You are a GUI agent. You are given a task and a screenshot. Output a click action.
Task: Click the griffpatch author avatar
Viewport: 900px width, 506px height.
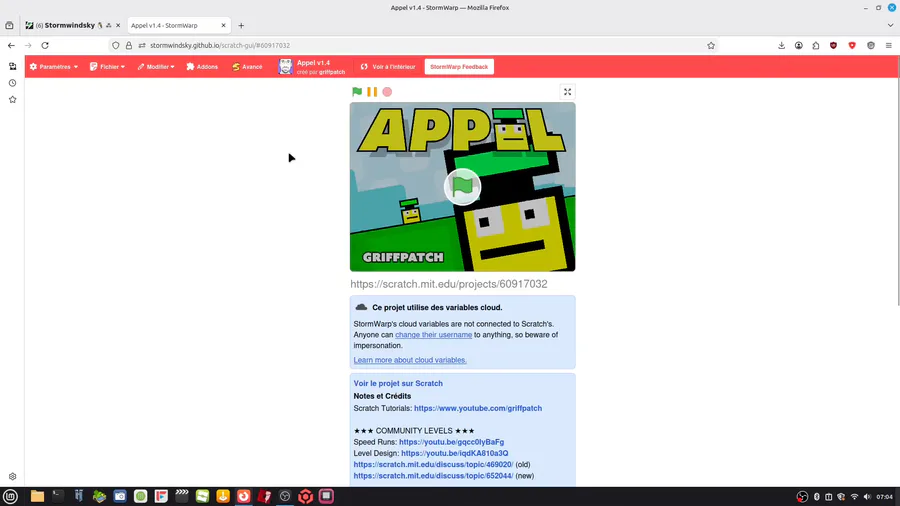pos(285,67)
